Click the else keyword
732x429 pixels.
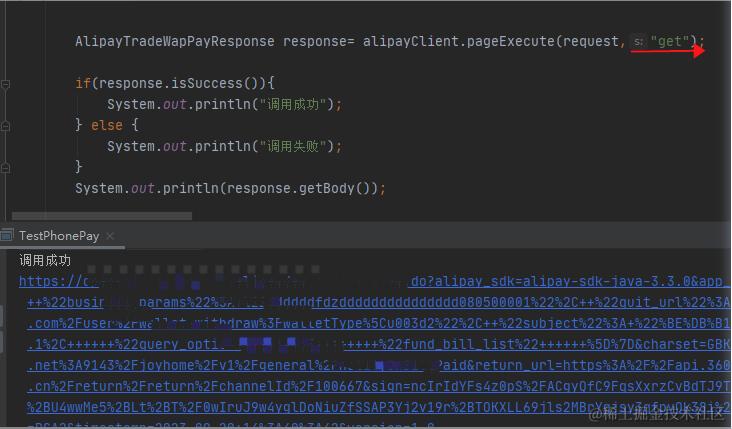click(x=107, y=126)
